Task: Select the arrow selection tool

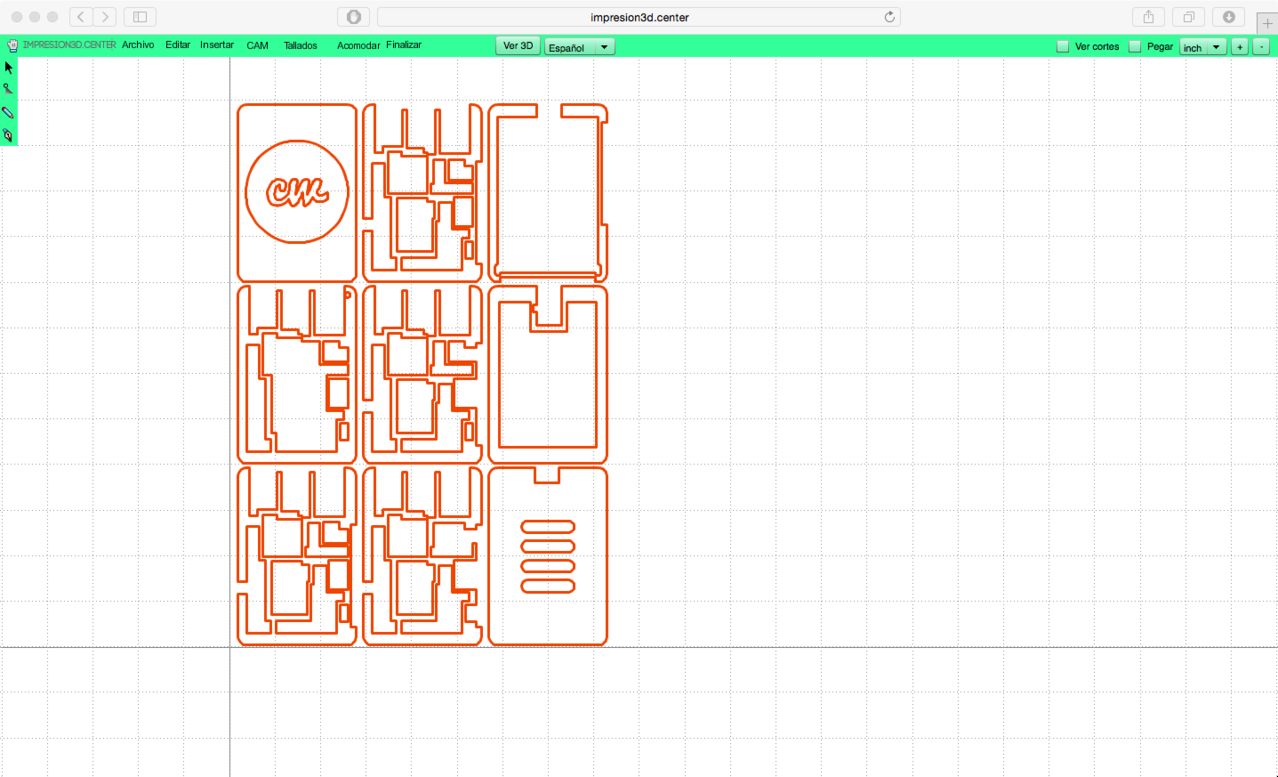Action: pyautogui.click(x=8, y=67)
